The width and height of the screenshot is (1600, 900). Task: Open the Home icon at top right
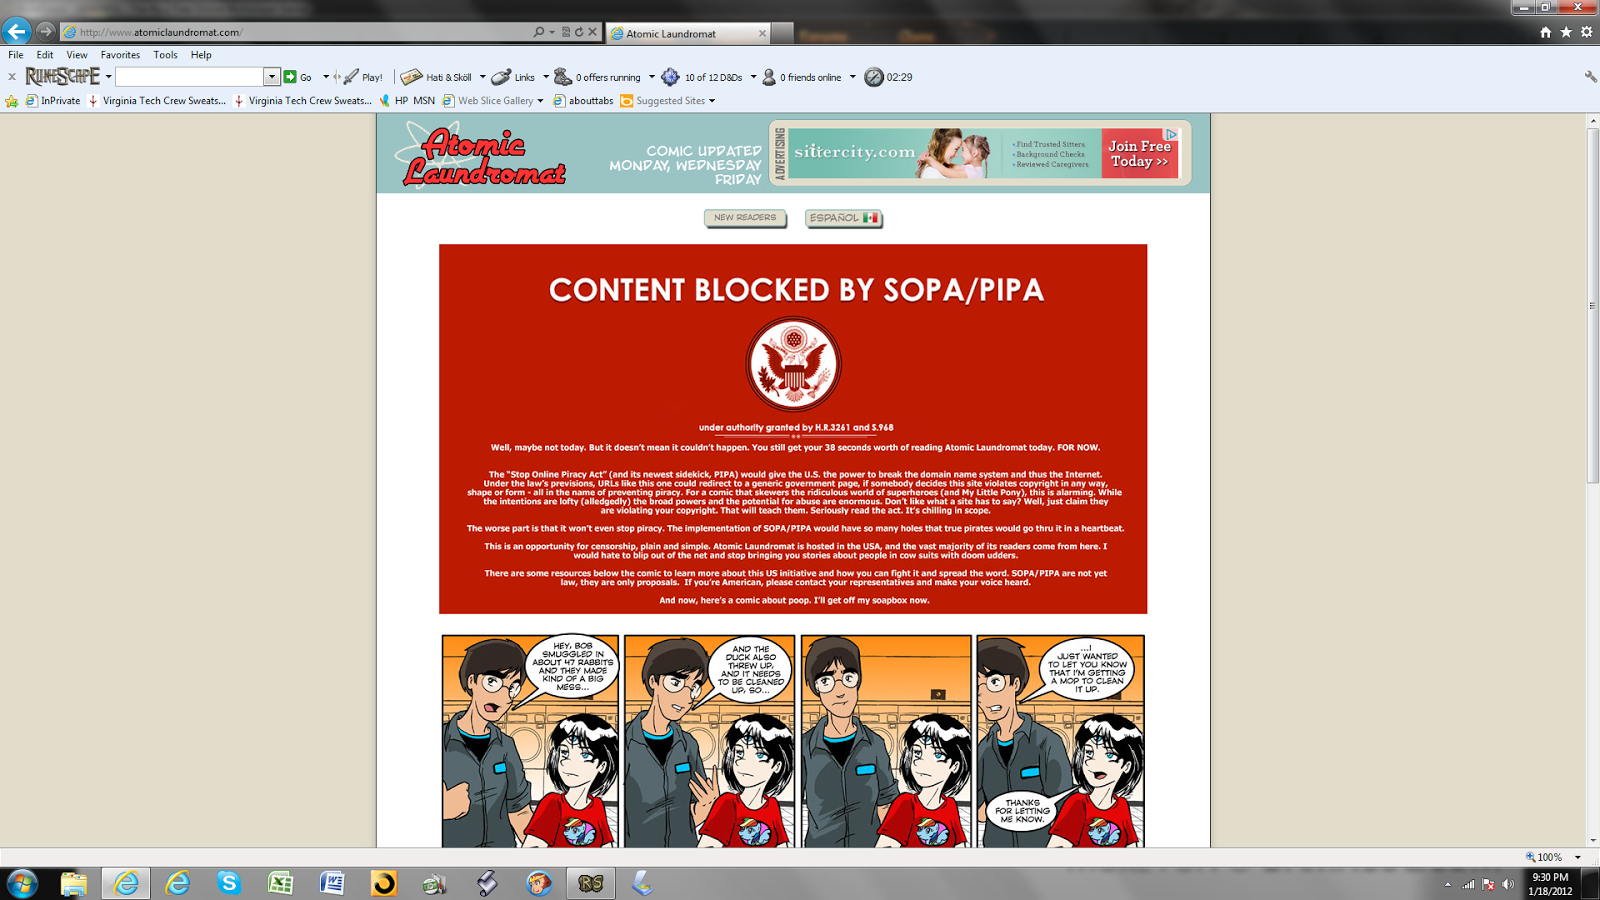[x=1546, y=32]
